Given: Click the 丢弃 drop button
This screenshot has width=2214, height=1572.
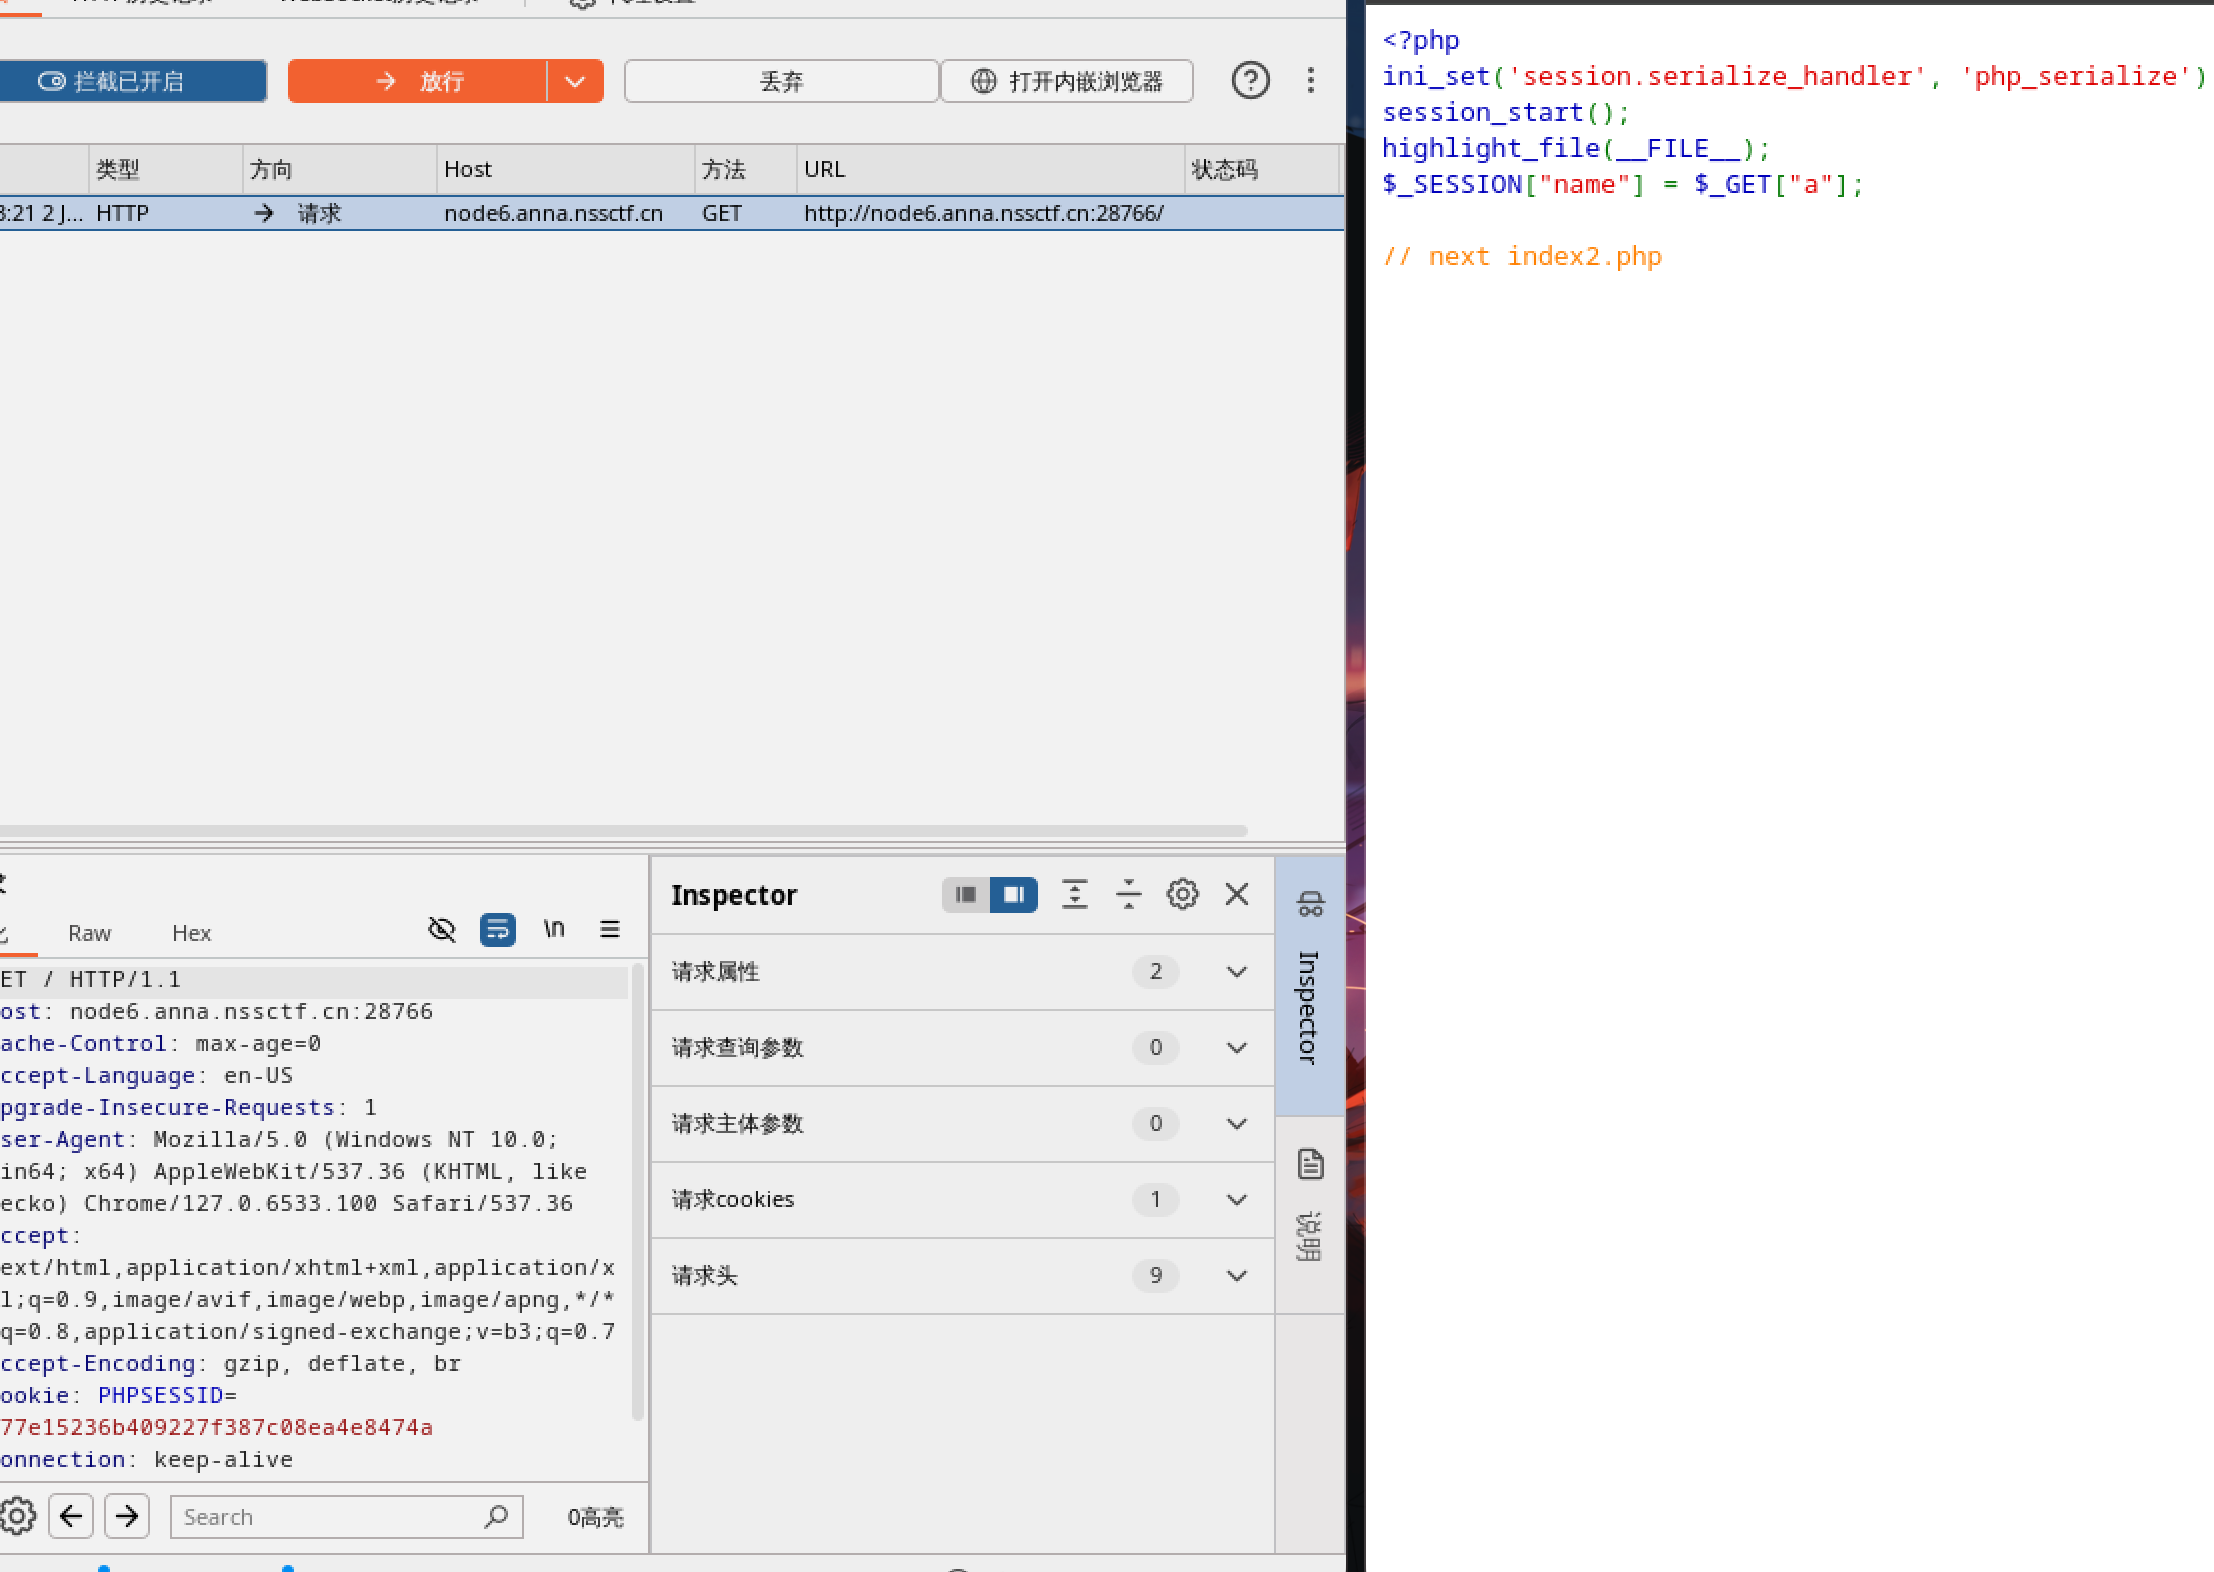Looking at the screenshot, I should point(781,81).
